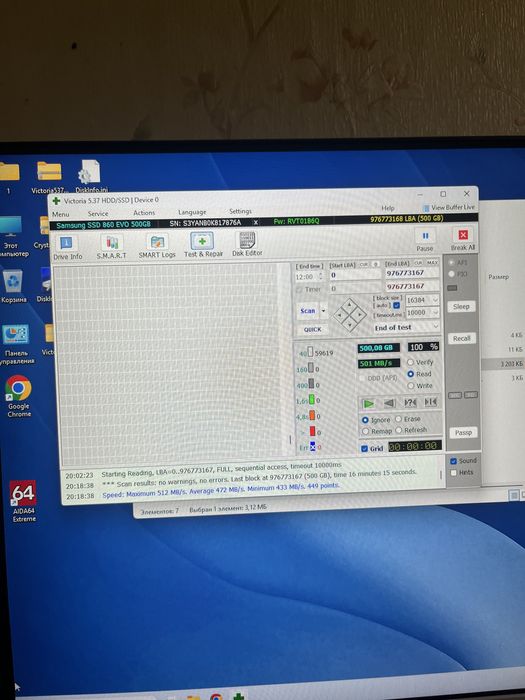525x700 pixels.
Task: Click the butterfly seek scan button
Action: [x=430, y=402]
